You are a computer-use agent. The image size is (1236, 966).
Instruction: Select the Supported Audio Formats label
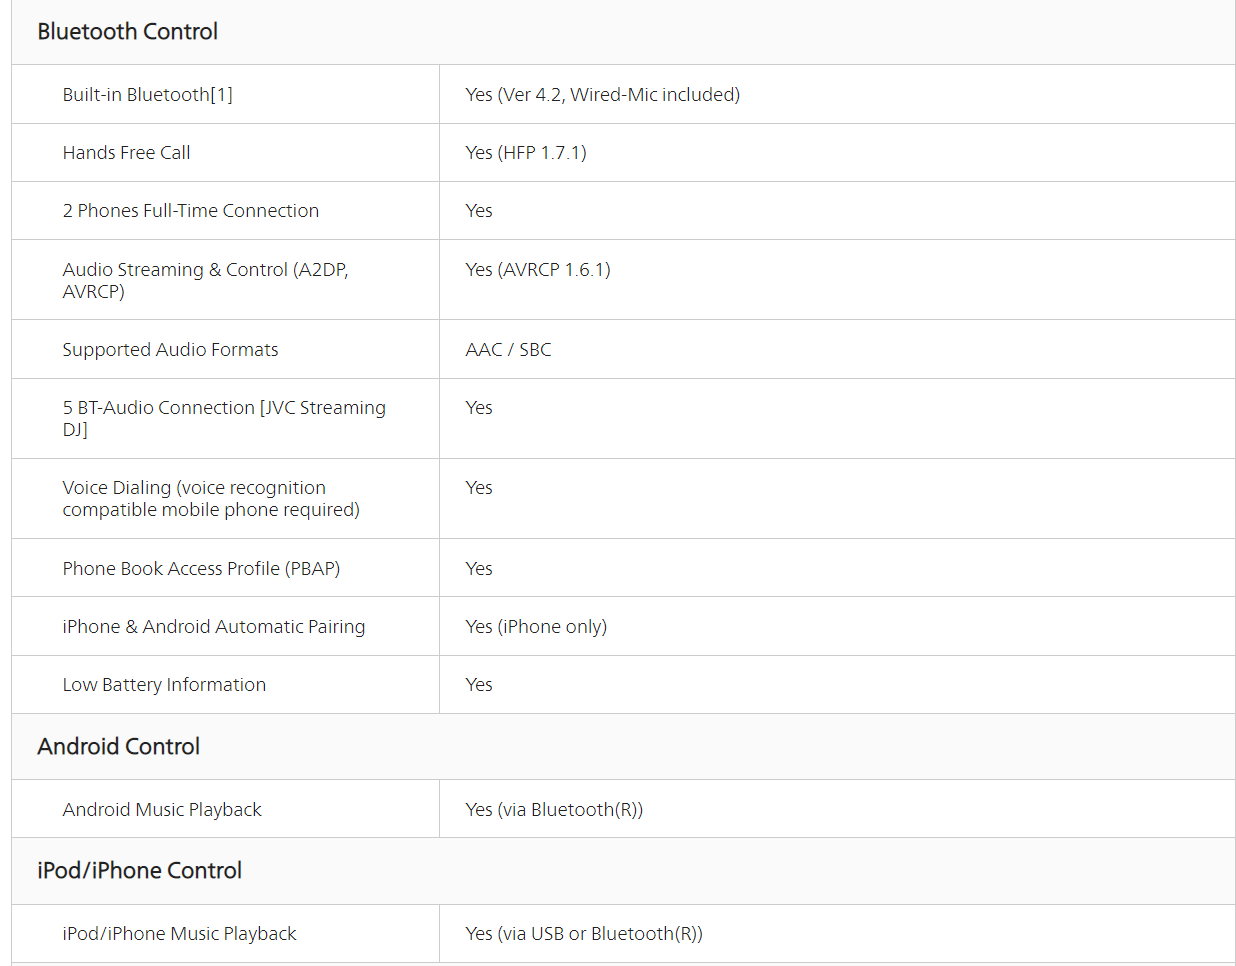coord(170,350)
